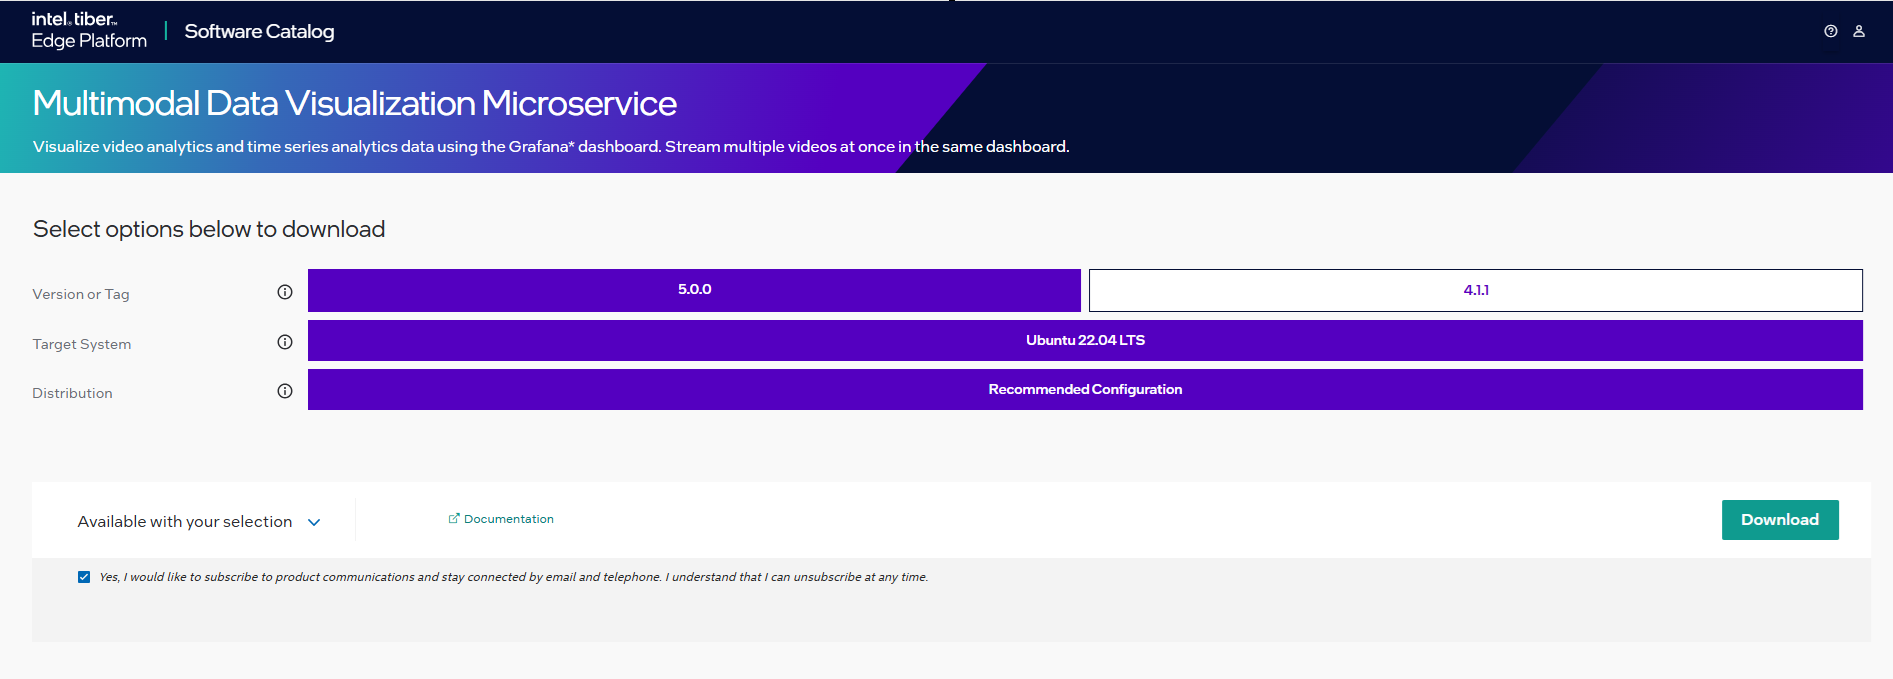The image size is (1893, 679).
Task: Click the external link icon beside Documentation
Action: [x=454, y=518]
